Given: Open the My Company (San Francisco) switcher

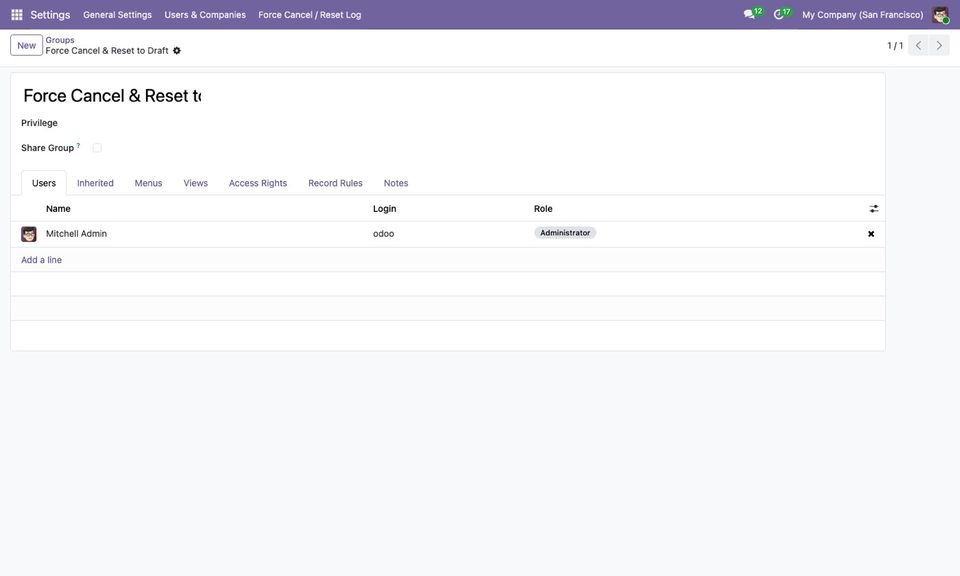Looking at the screenshot, I should click(x=863, y=15).
